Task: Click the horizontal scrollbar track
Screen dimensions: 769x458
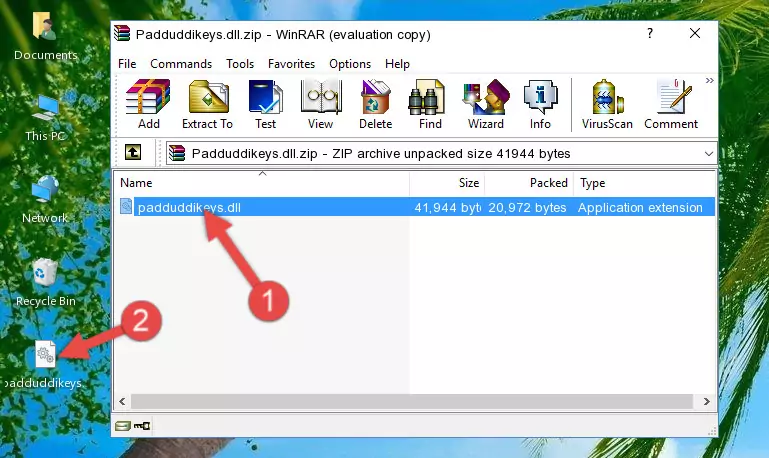Action: (411, 402)
